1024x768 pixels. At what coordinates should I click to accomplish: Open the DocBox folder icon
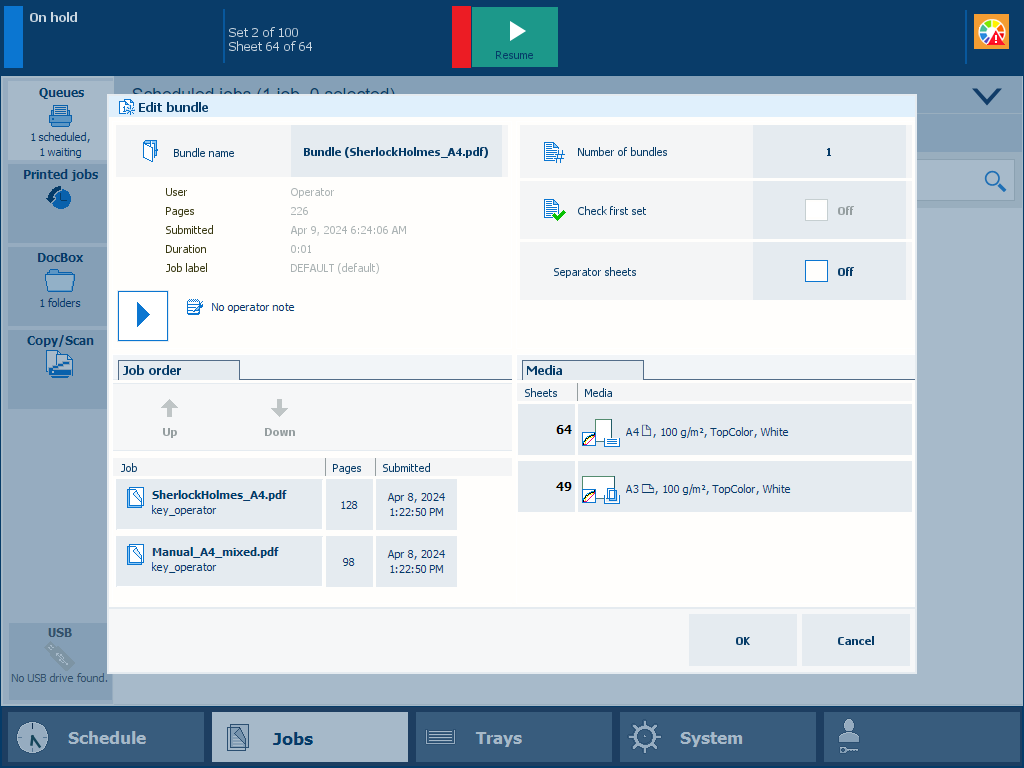click(x=60, y=280)
